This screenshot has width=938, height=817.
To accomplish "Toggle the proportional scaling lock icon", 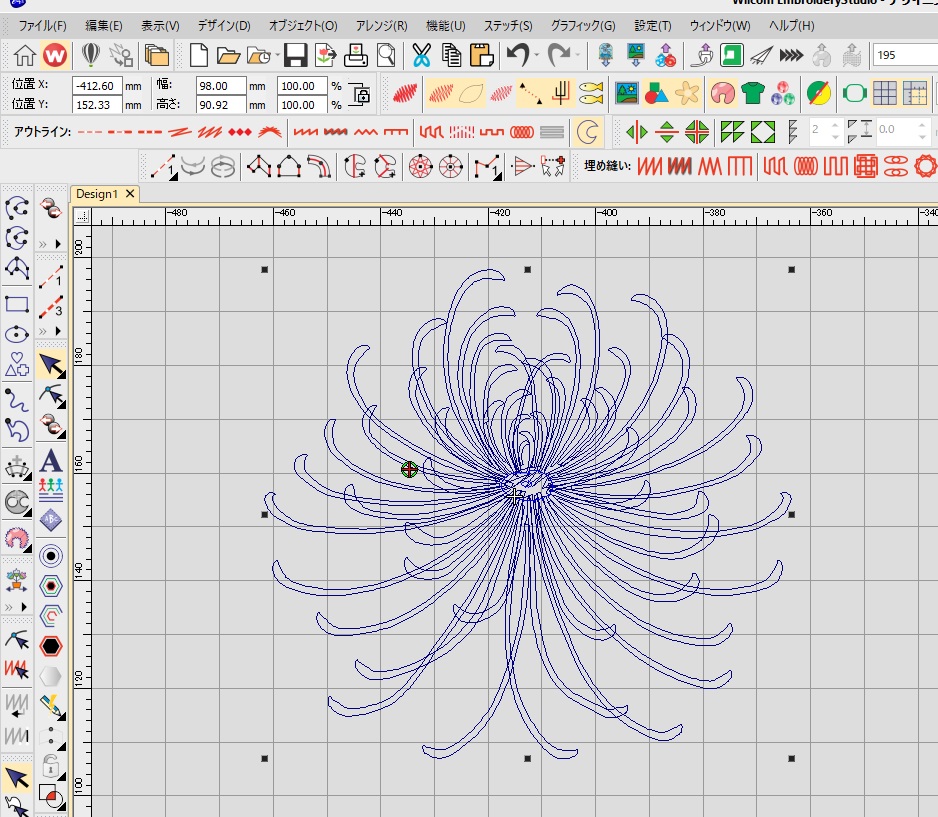I will 360,94.
